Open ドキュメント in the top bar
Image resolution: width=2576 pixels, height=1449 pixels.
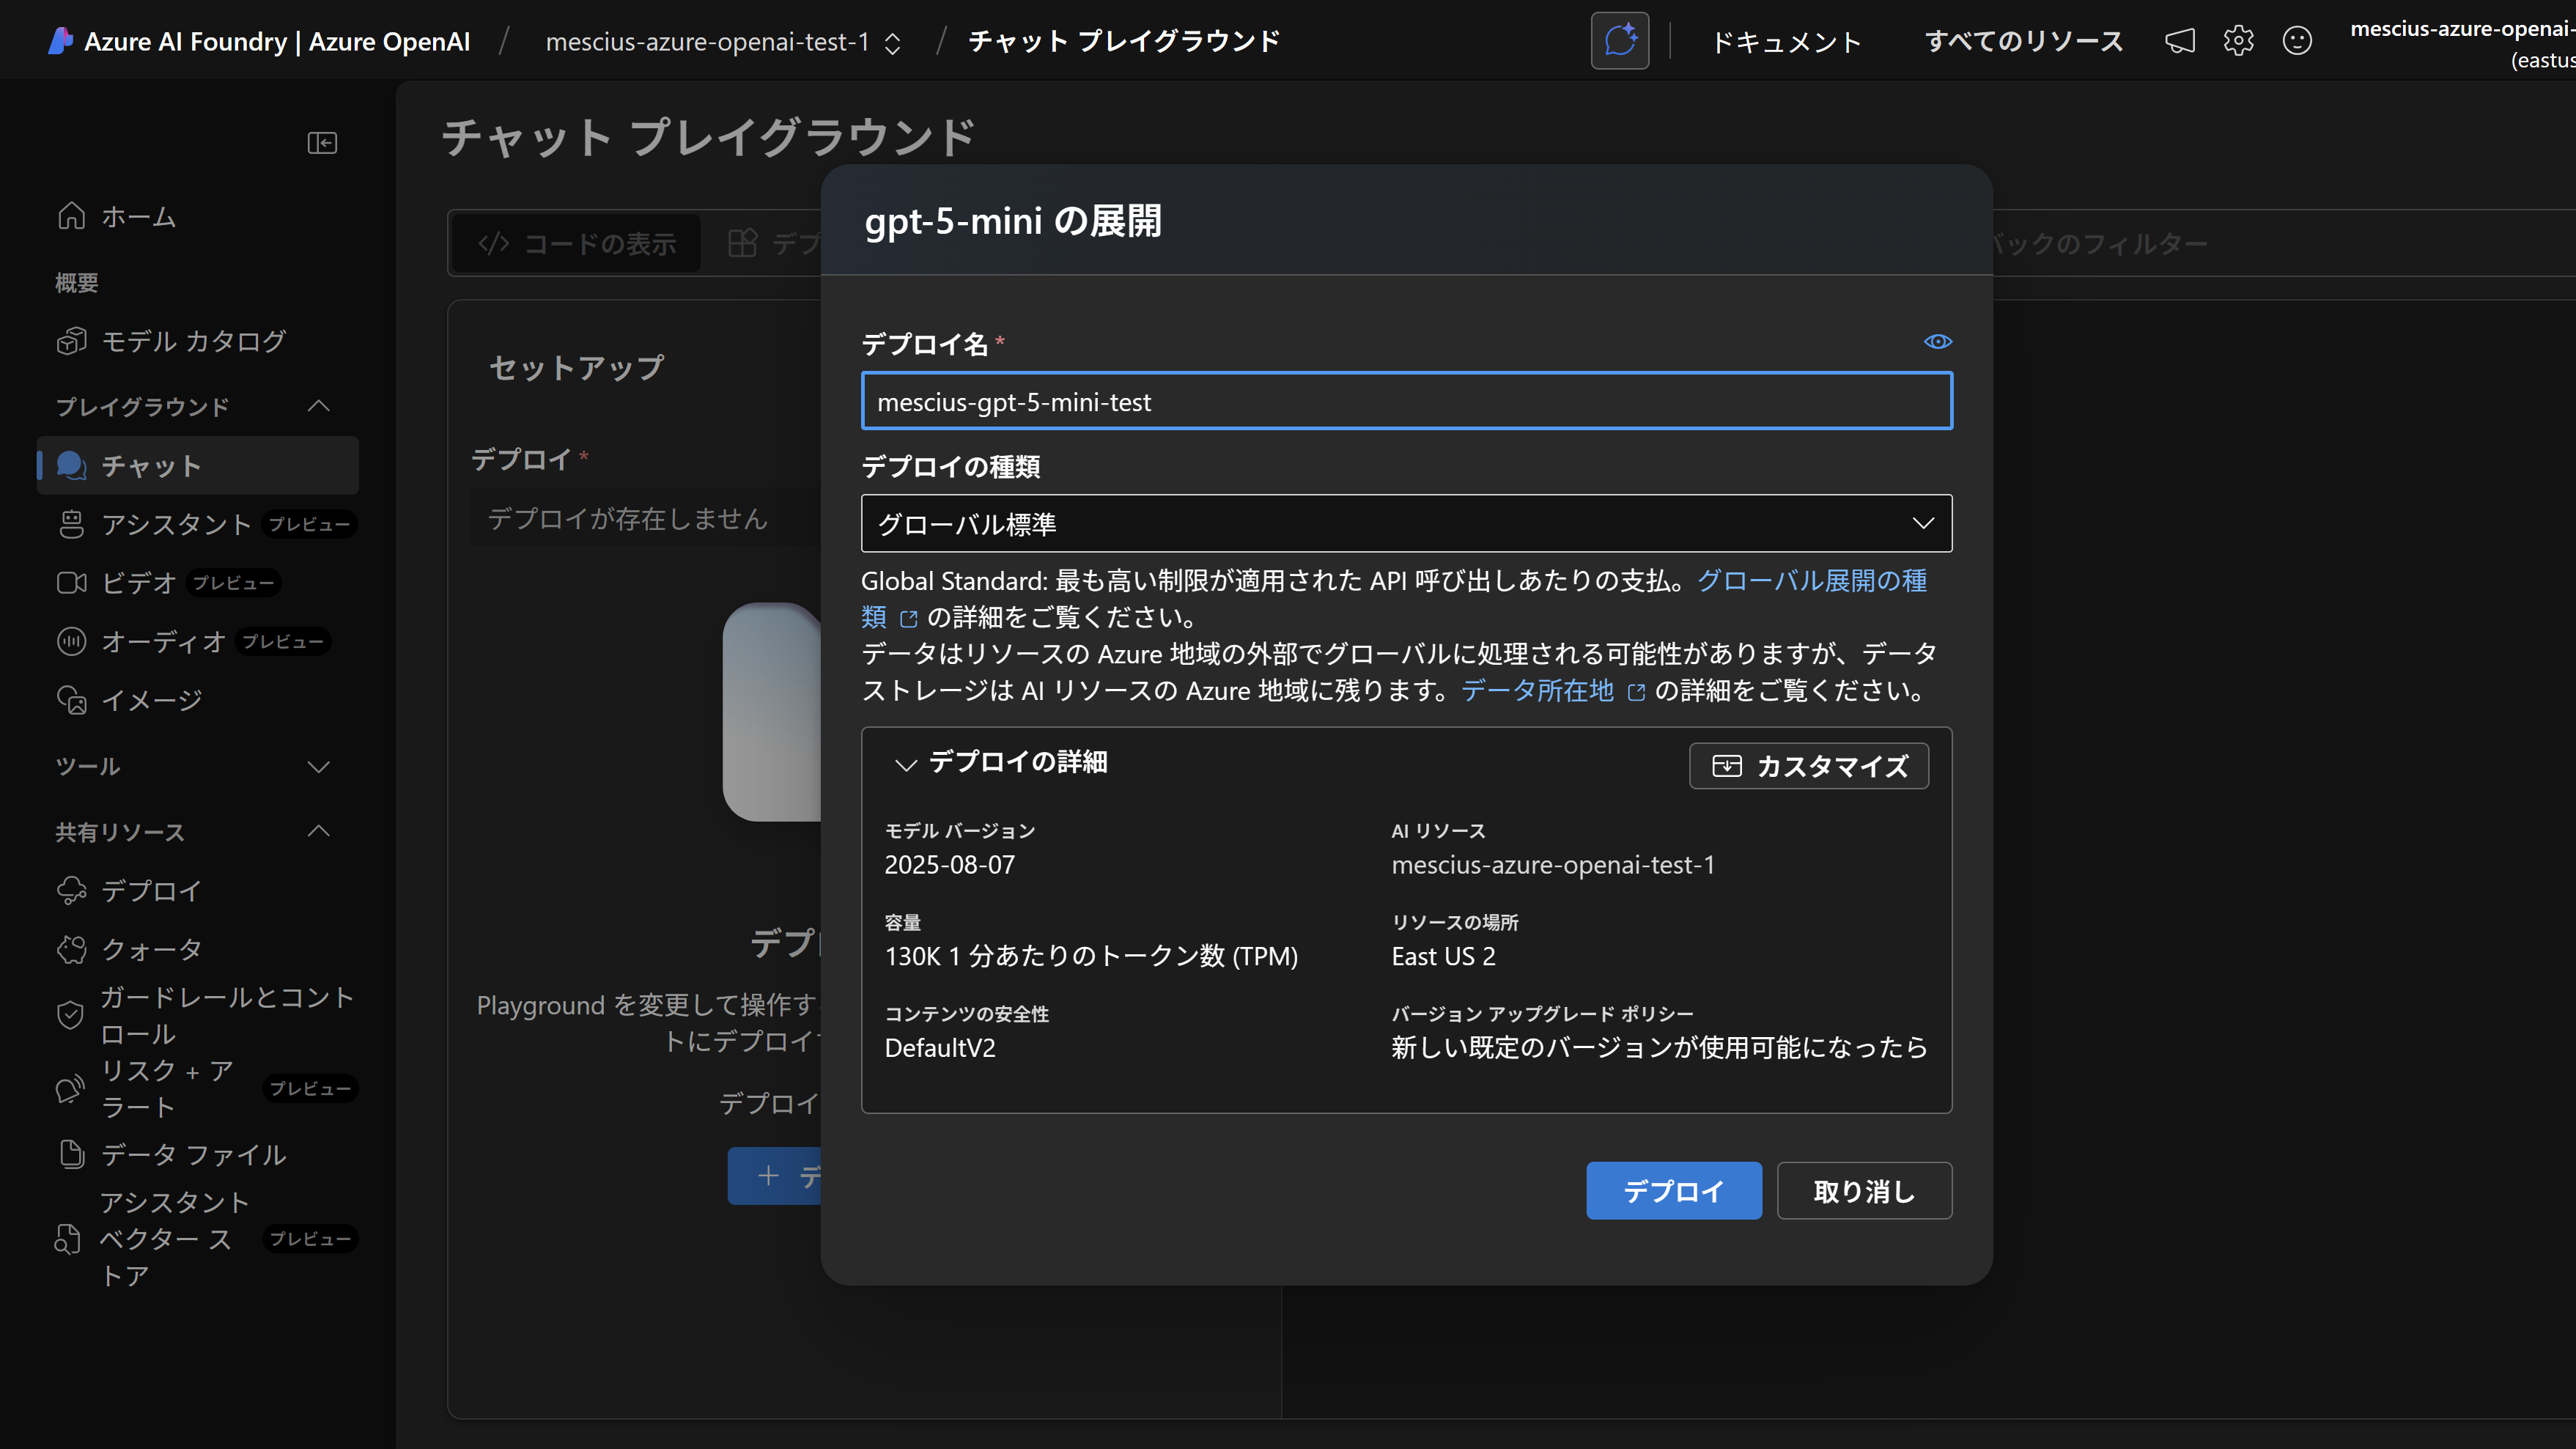coord(1786,41)
